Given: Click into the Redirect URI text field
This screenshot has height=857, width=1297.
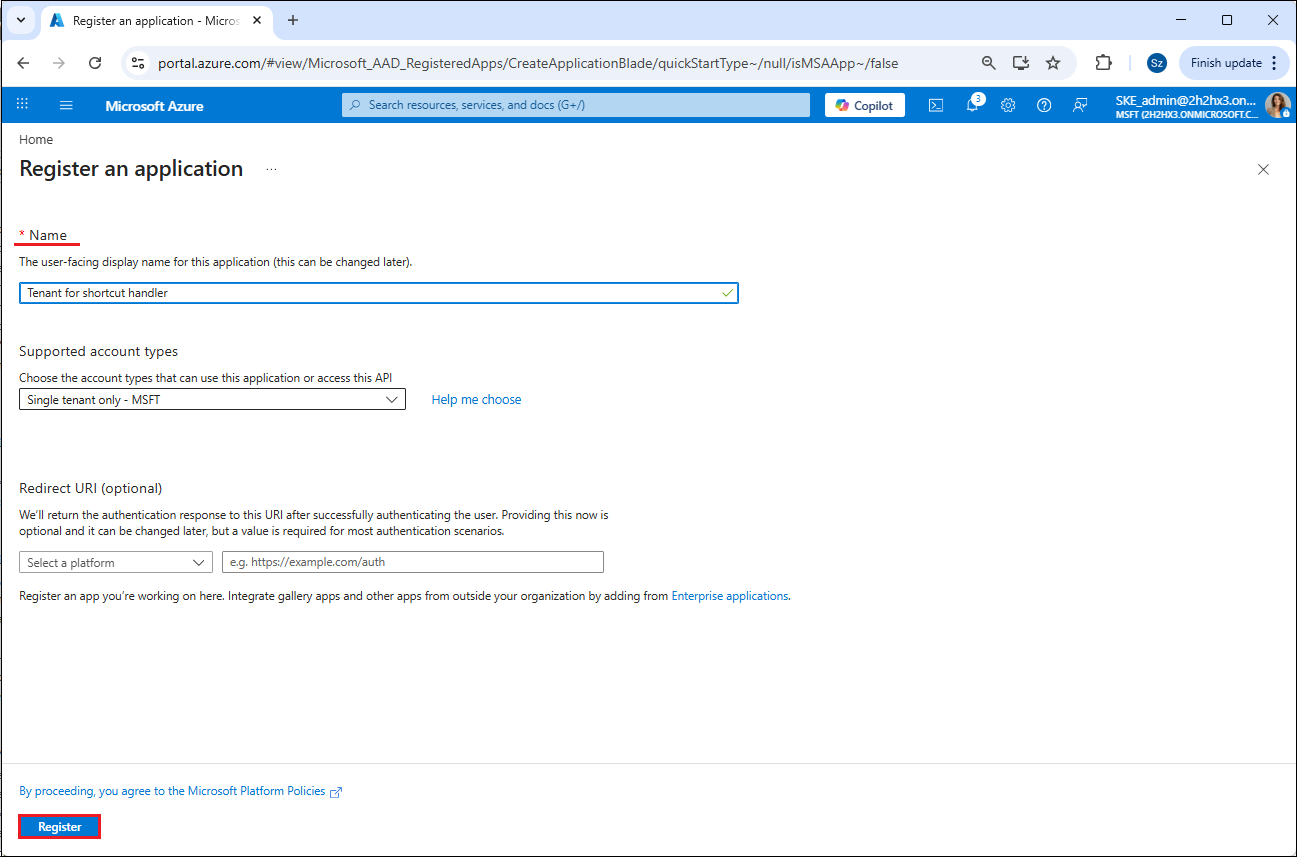Looking at the screenshot, I should [412, 562].
